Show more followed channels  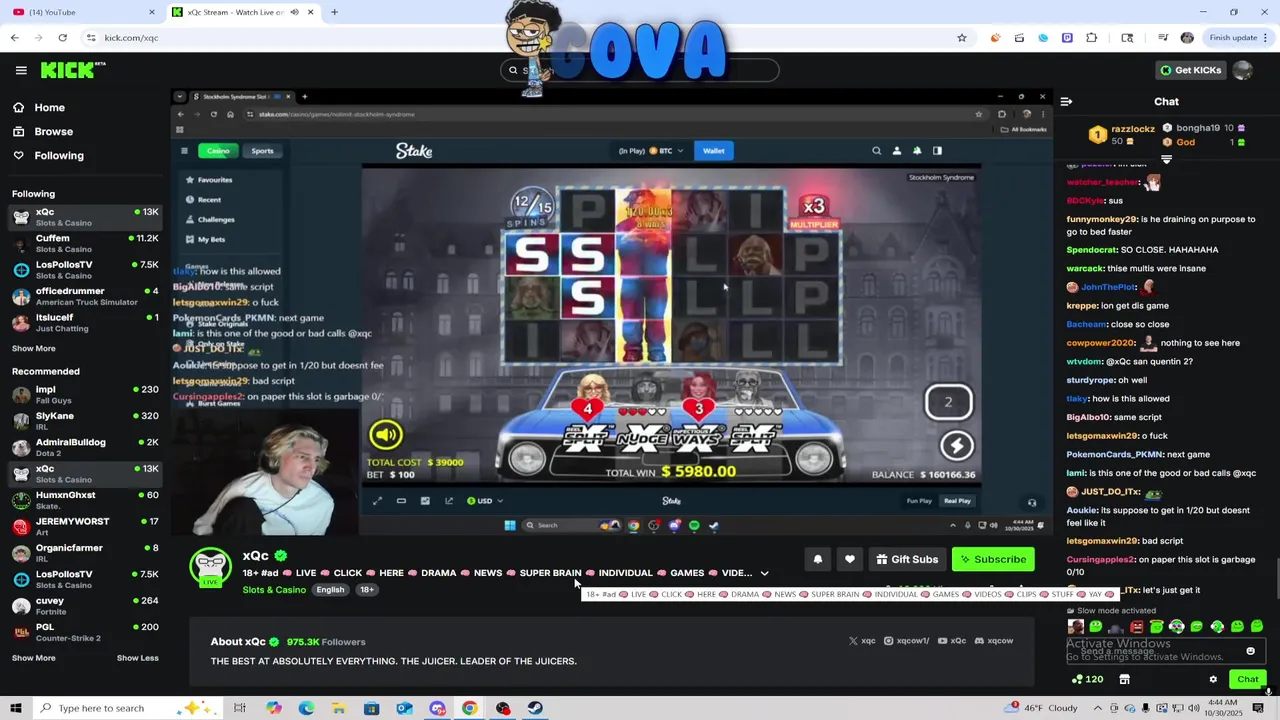click(34, 348)
